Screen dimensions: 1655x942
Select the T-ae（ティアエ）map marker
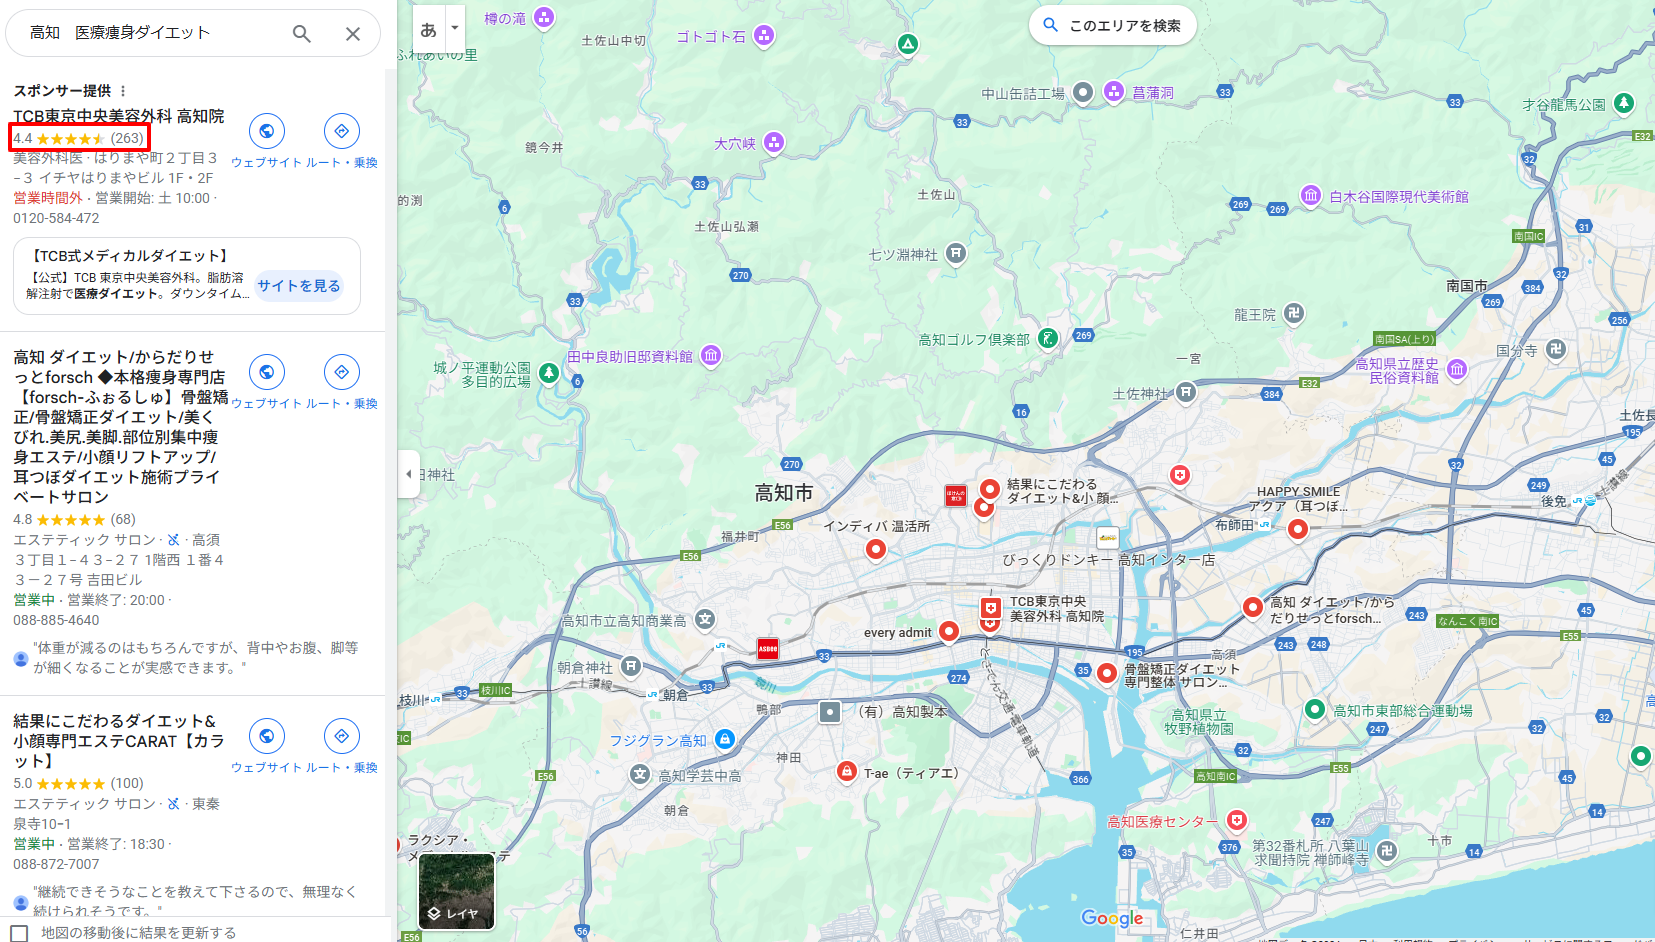(x=847, y=771)
